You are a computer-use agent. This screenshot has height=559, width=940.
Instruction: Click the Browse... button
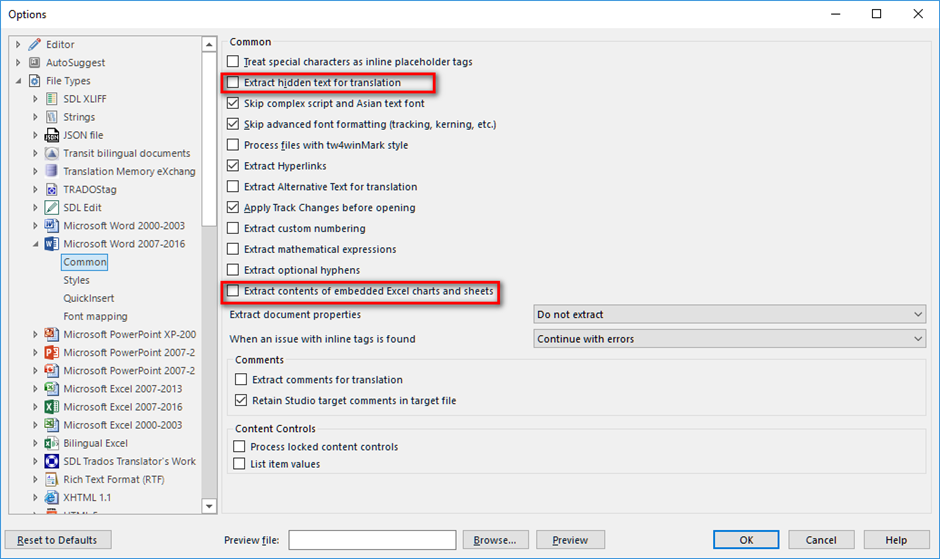click(495, 540)
